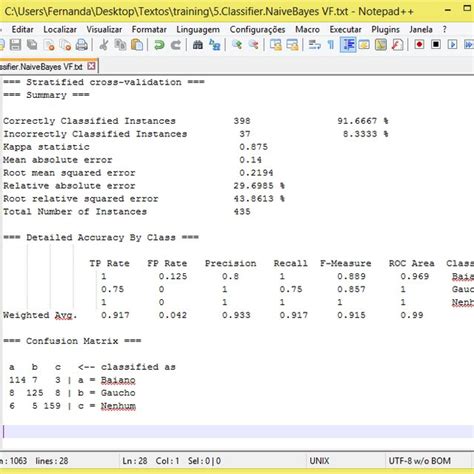
Task: Click the 'F-Measure' column header
Action: coord(345,263)
